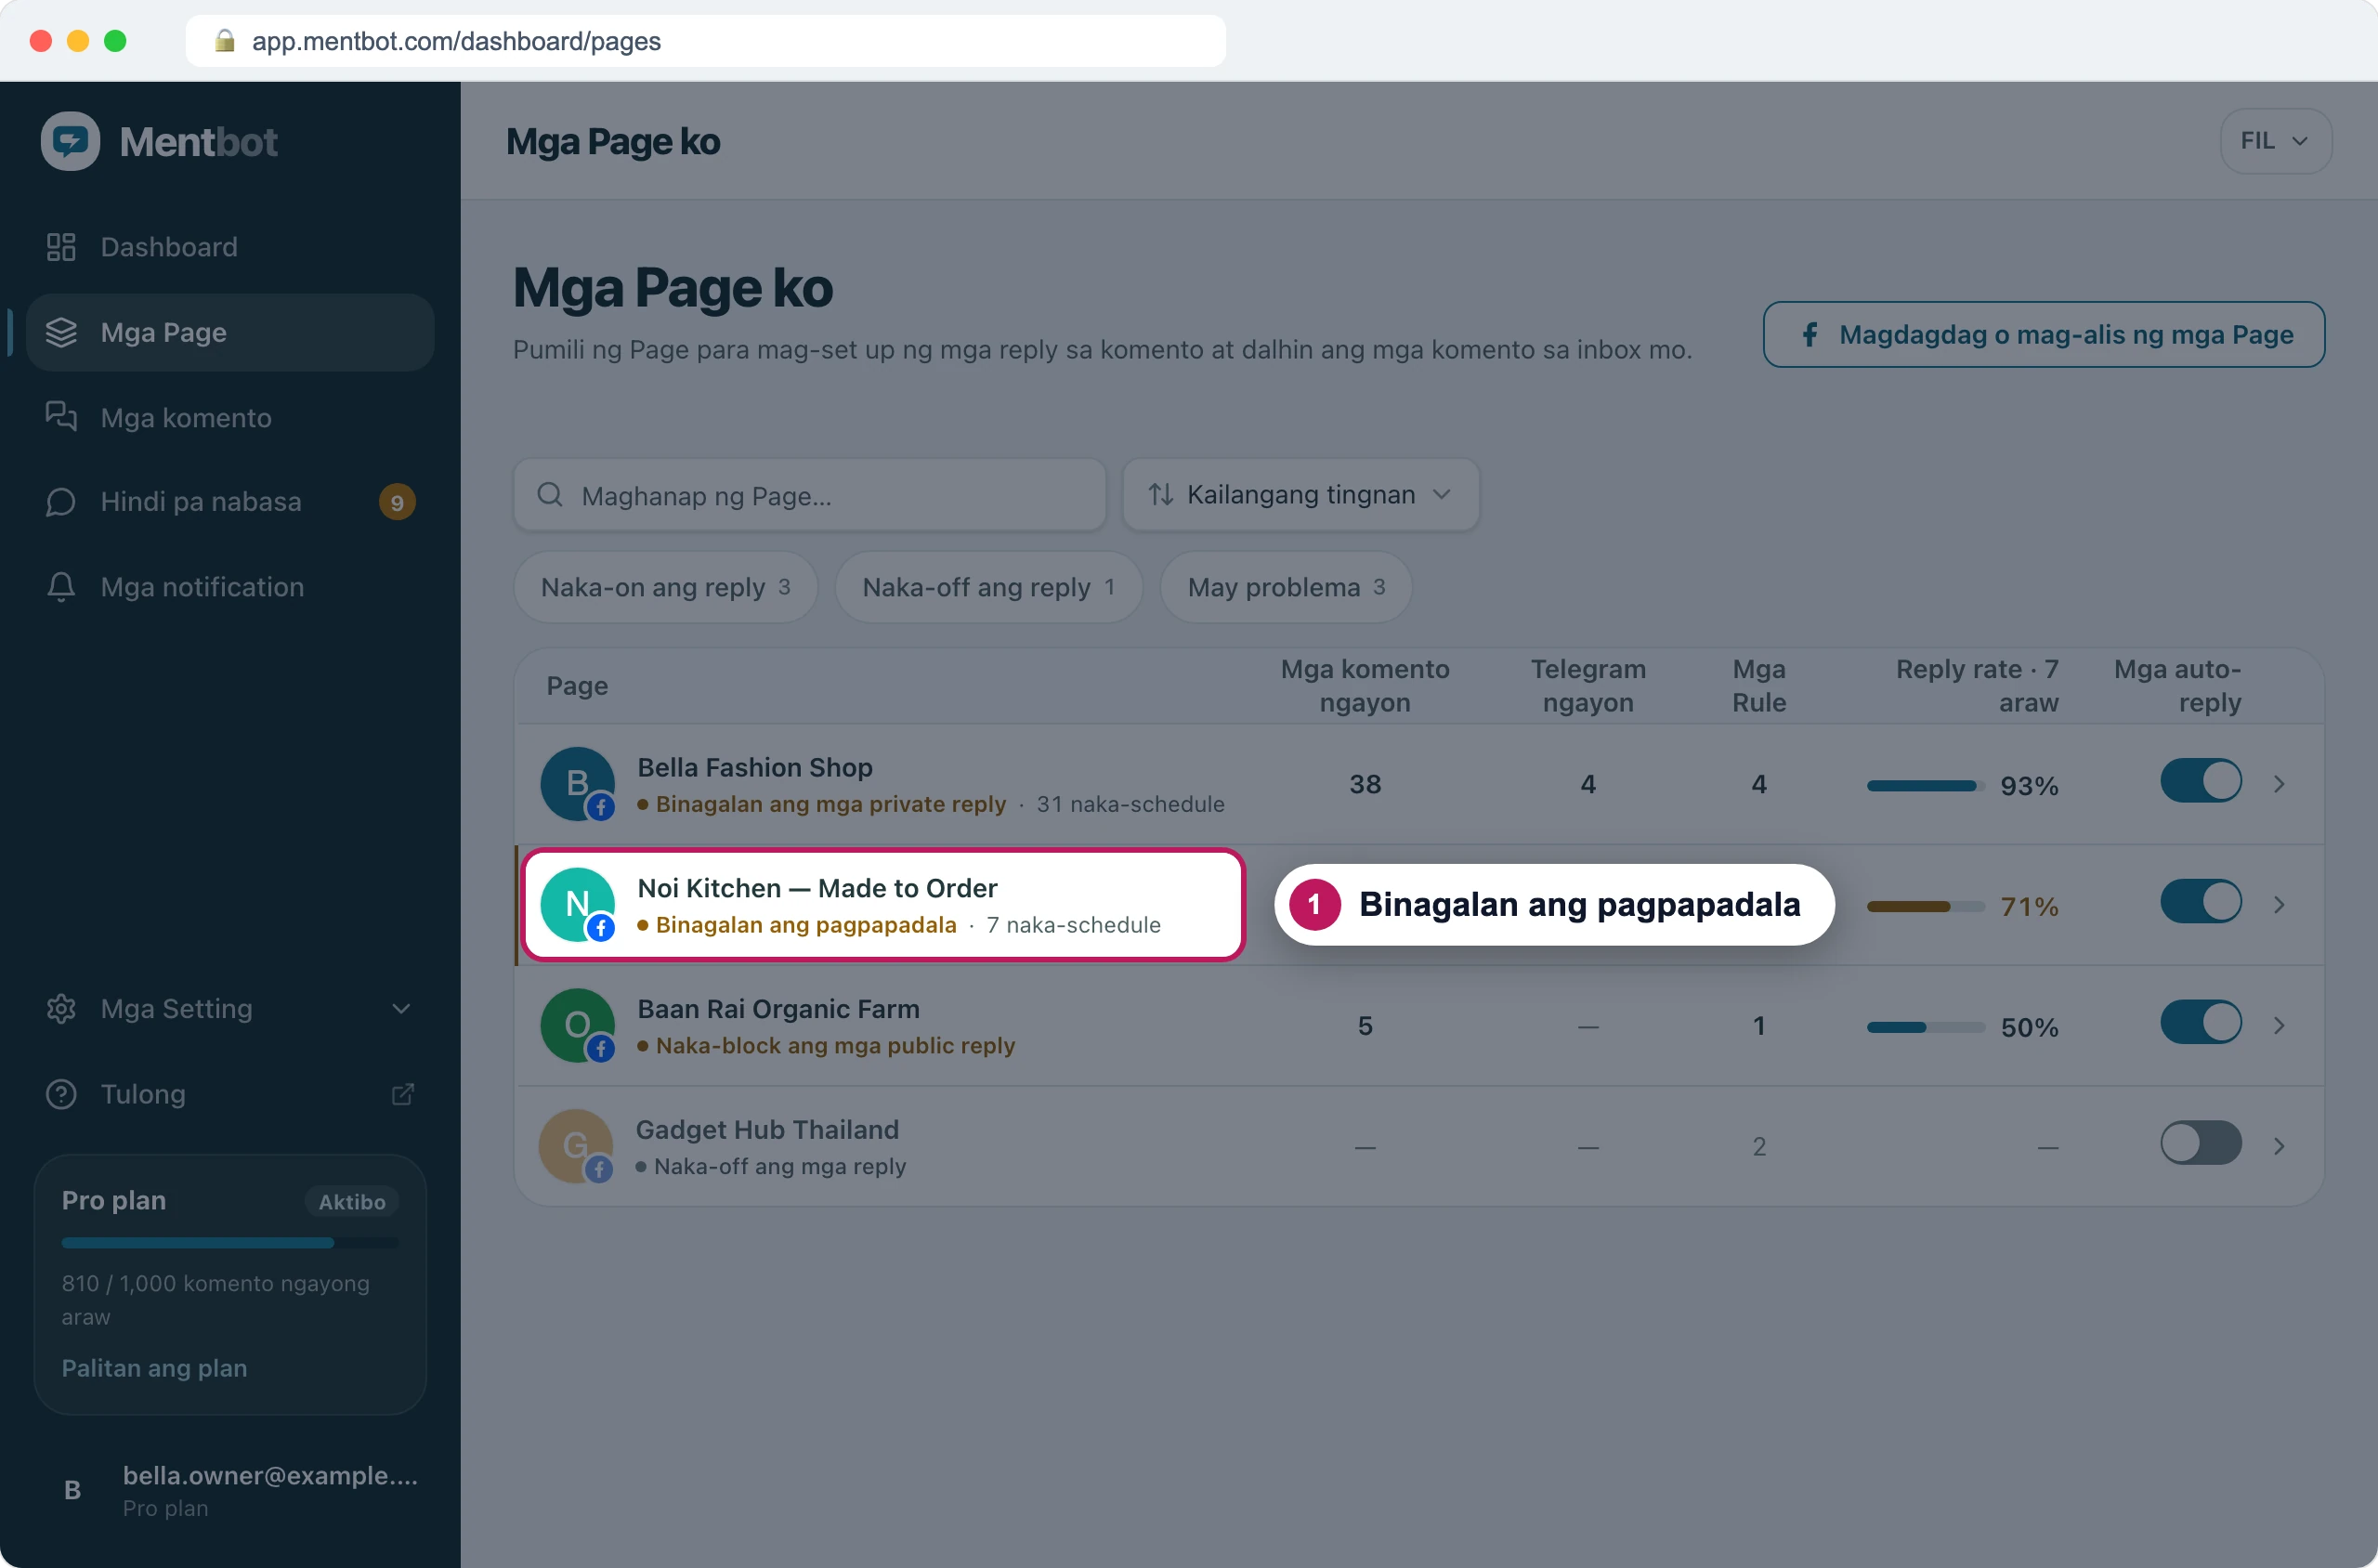Click the Mga notification bell icon
This screenshot has height=1568, width=2378.
click(61, 587)
